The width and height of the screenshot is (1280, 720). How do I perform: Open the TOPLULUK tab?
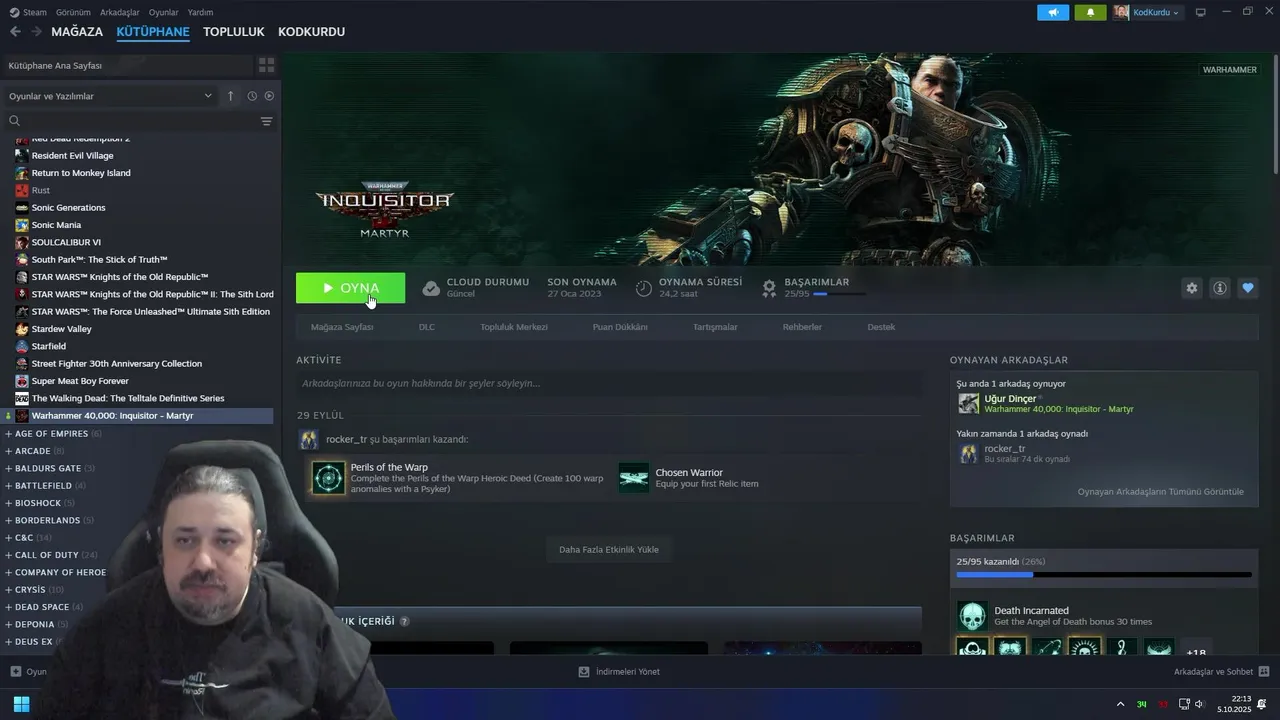(234, 32)
